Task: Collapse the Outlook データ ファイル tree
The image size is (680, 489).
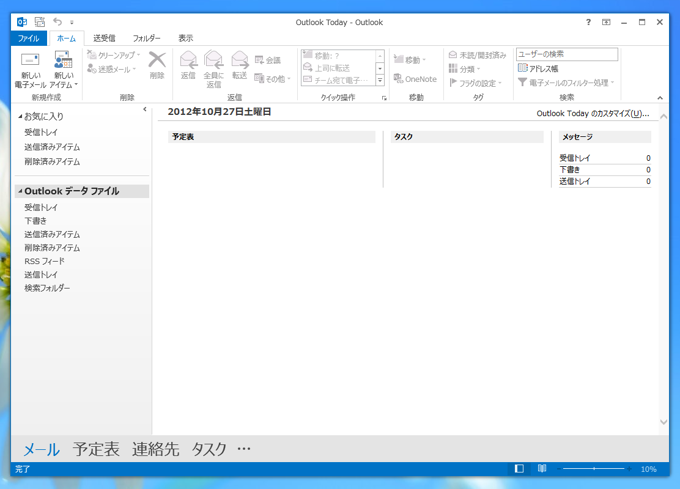Action: (20, 191)
